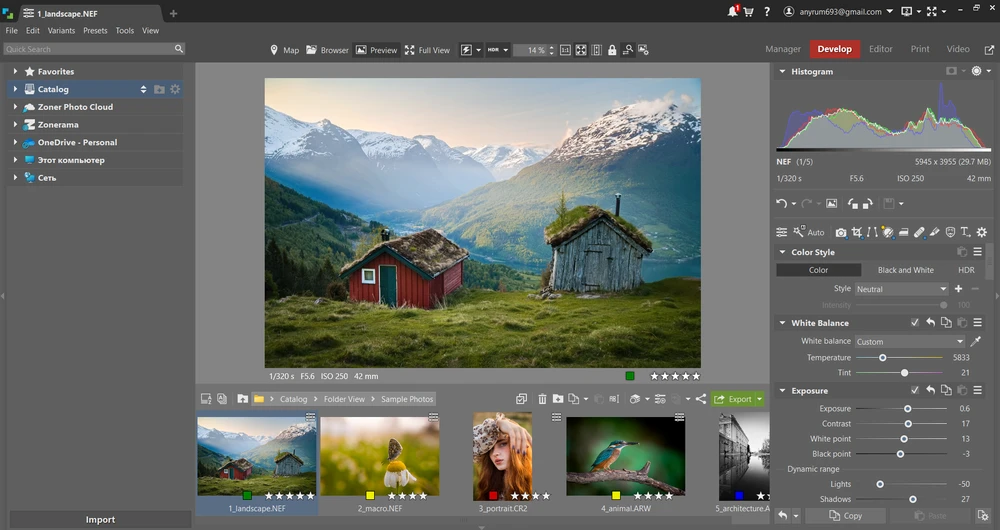1000x530 pixels.
Task: Expand the Zoner Photo Cloud tree item
Action: 16,107
